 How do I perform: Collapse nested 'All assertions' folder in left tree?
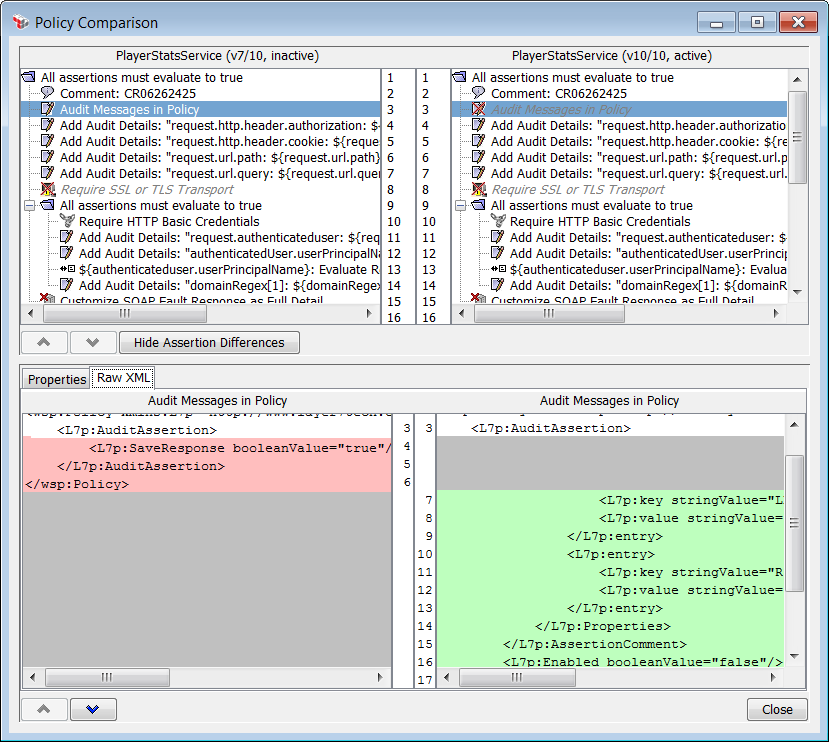click(29, 206)
